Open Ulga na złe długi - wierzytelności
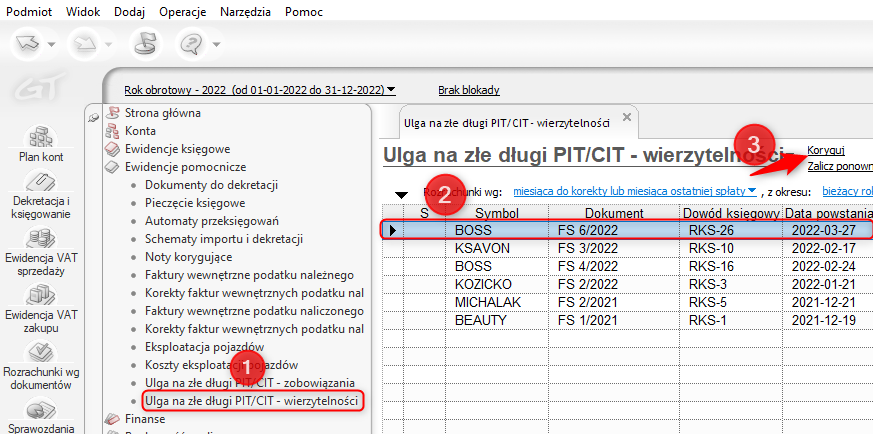 pos(253,401)
